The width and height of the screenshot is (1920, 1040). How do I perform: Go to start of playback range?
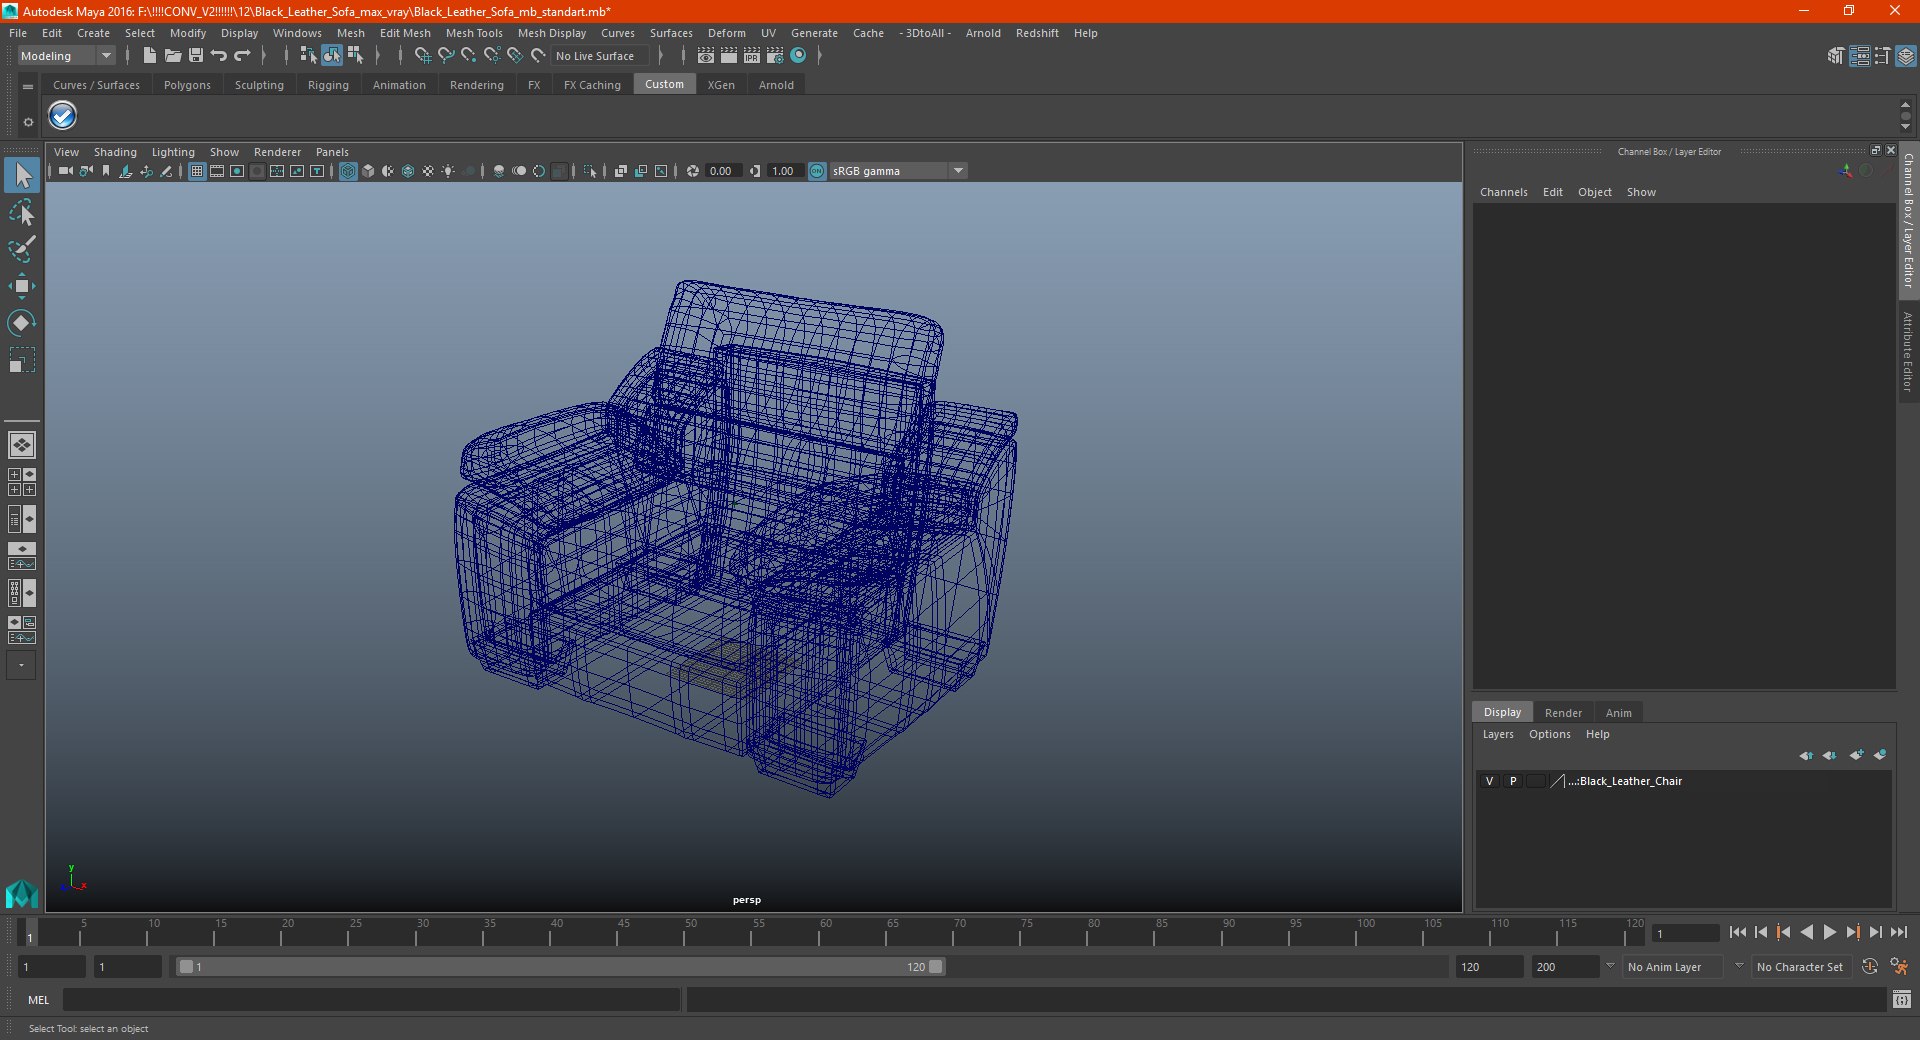point(1738,932)
